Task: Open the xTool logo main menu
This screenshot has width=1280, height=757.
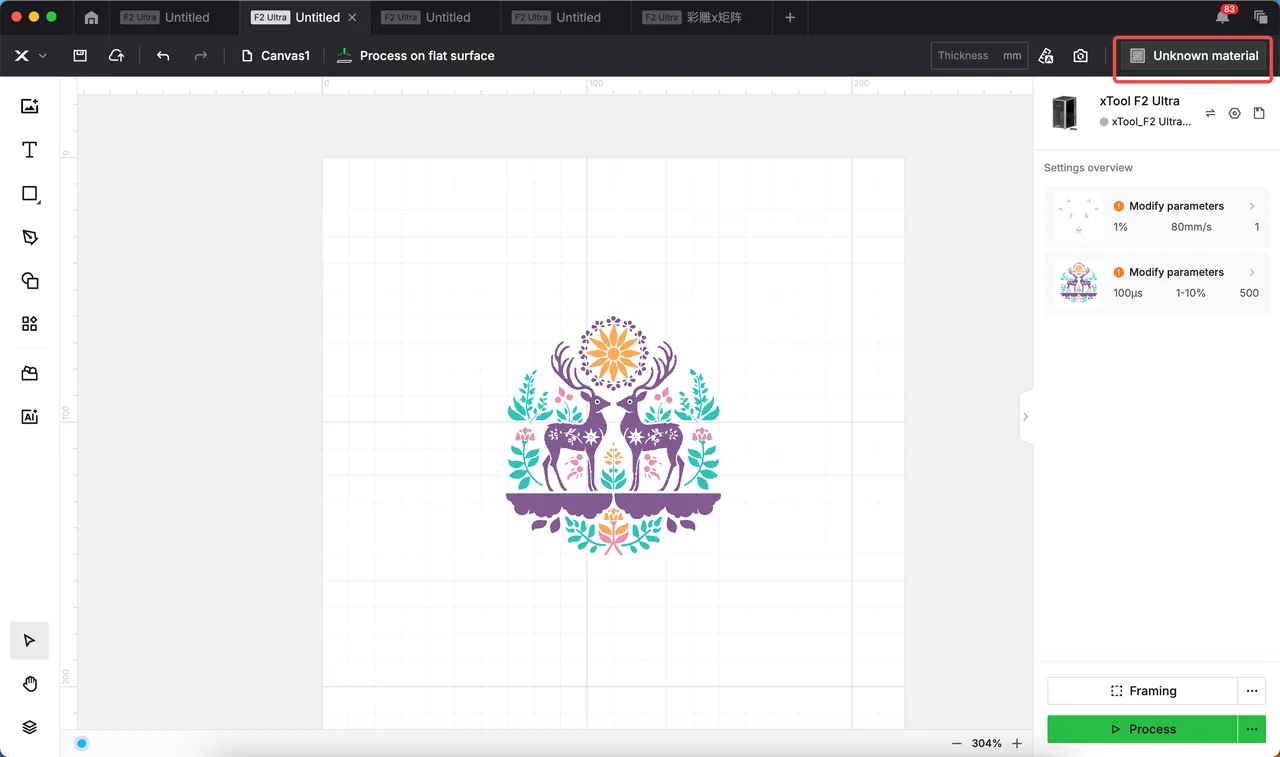Action: pyautogui.click(x=29, y=56)
